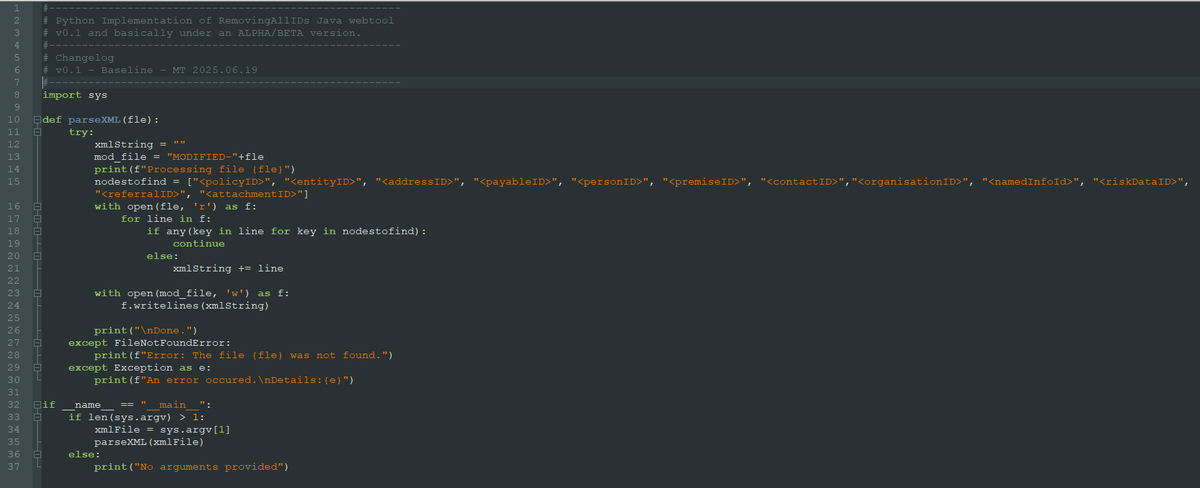Collapse the try block fold marker
Viewport: 1200px width, 488px height.
37,132
